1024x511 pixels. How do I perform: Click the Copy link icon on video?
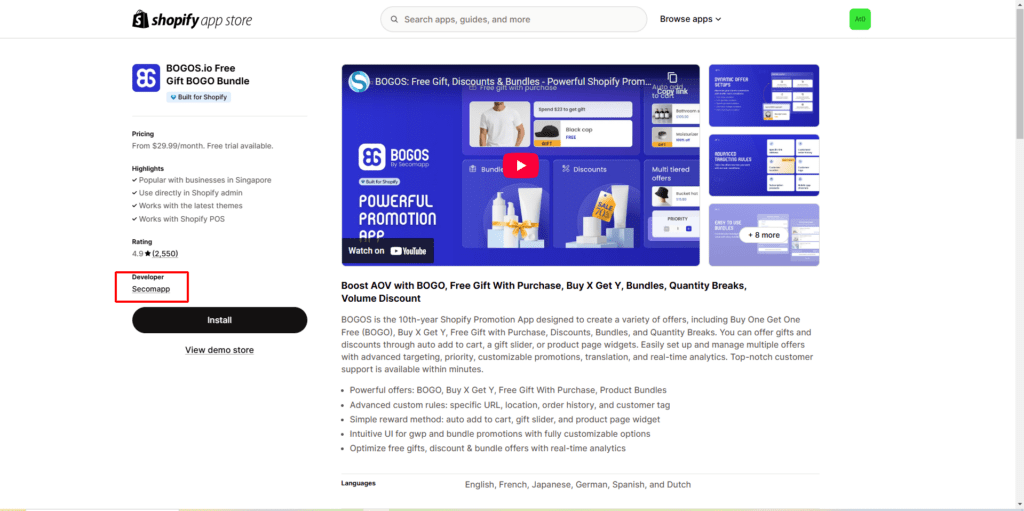(x=672, y=79)
